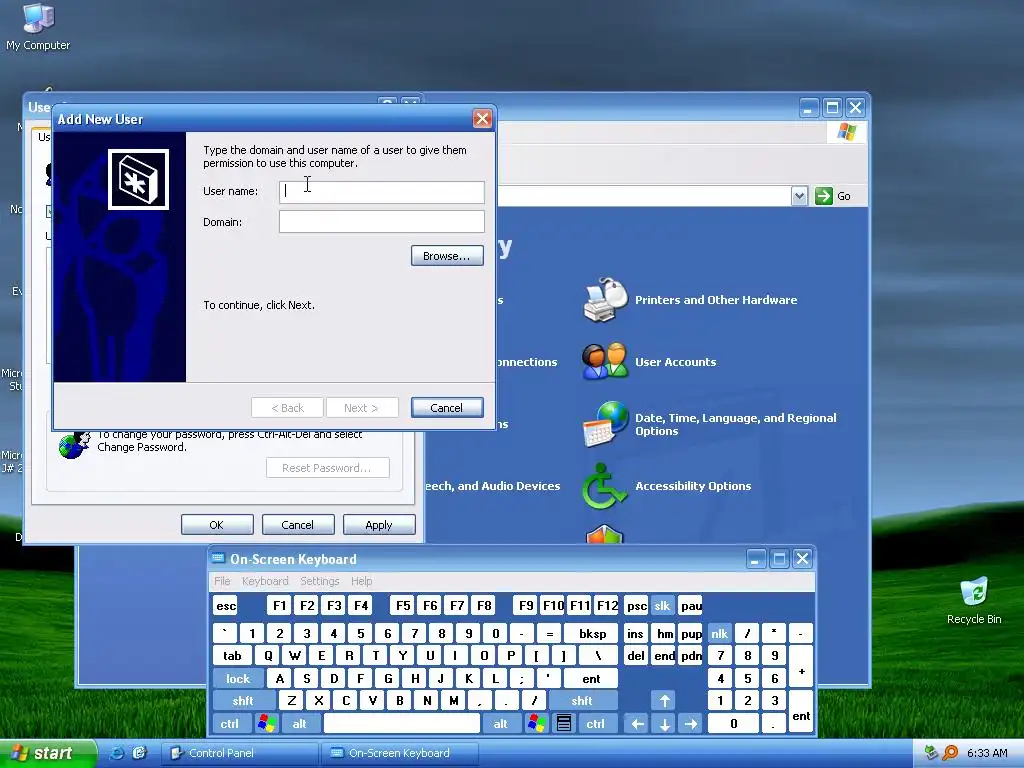Open Date, Time, Language, and Regional Options icon

(605, 424)
